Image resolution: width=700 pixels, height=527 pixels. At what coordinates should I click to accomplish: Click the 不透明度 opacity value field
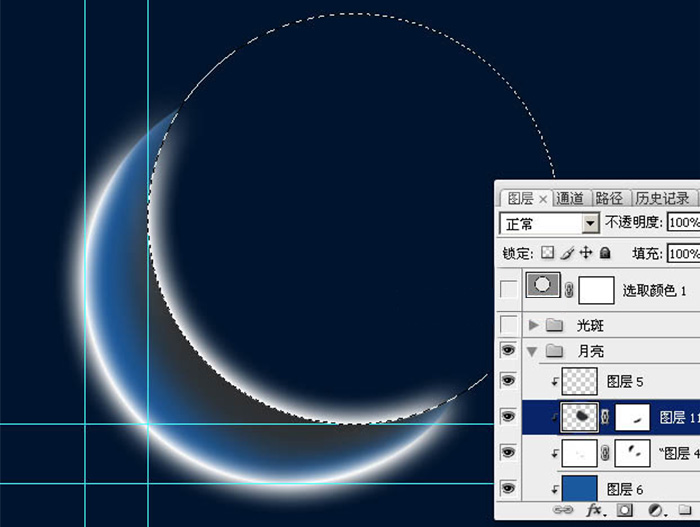(683, 223)
